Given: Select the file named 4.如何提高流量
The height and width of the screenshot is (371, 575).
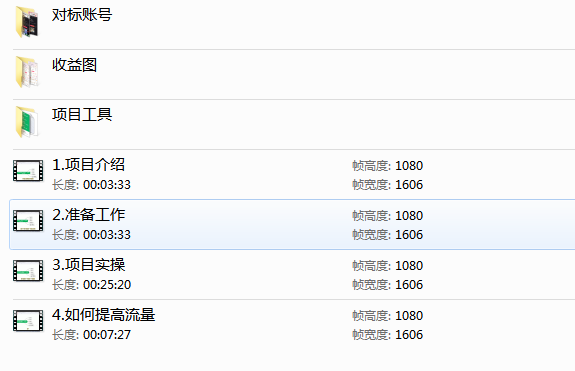Looking at the screenshot, I should 103,315.
